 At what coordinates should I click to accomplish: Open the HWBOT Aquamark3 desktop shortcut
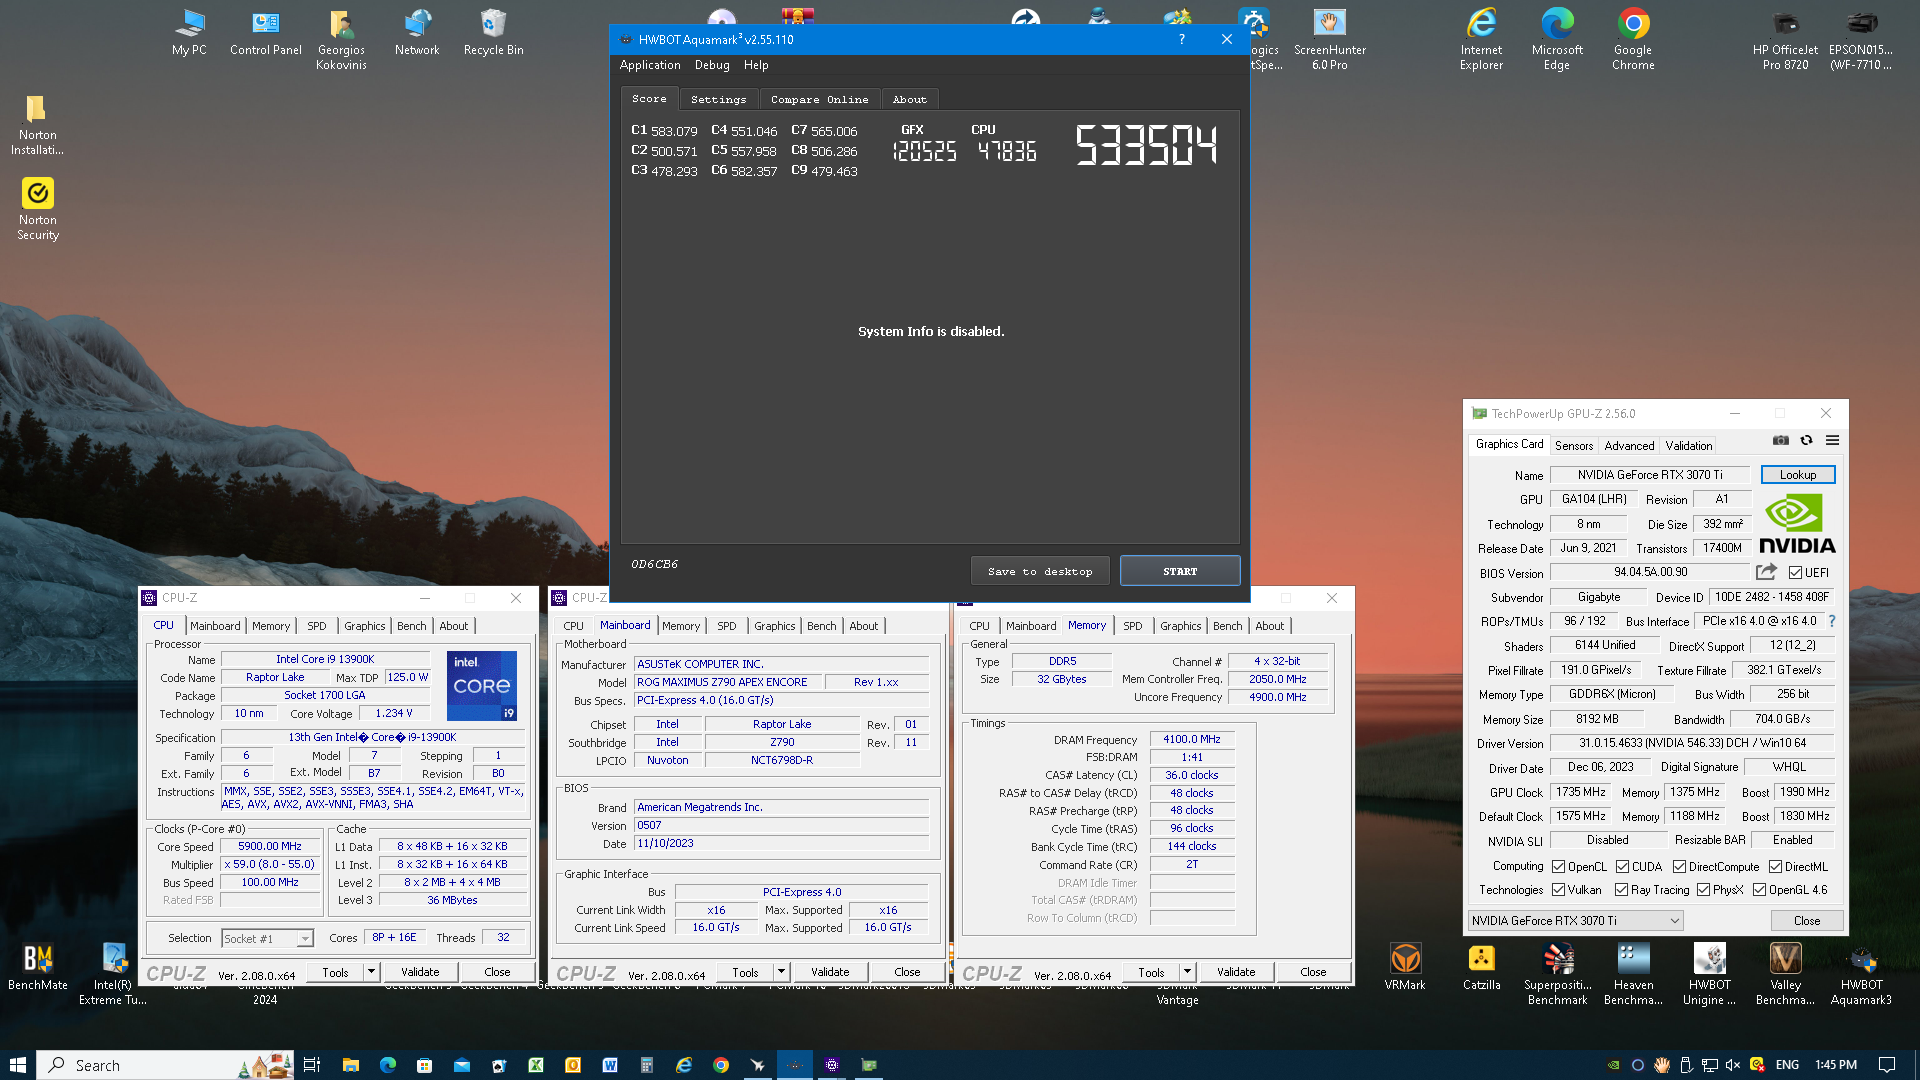(x=1861, y=973)
